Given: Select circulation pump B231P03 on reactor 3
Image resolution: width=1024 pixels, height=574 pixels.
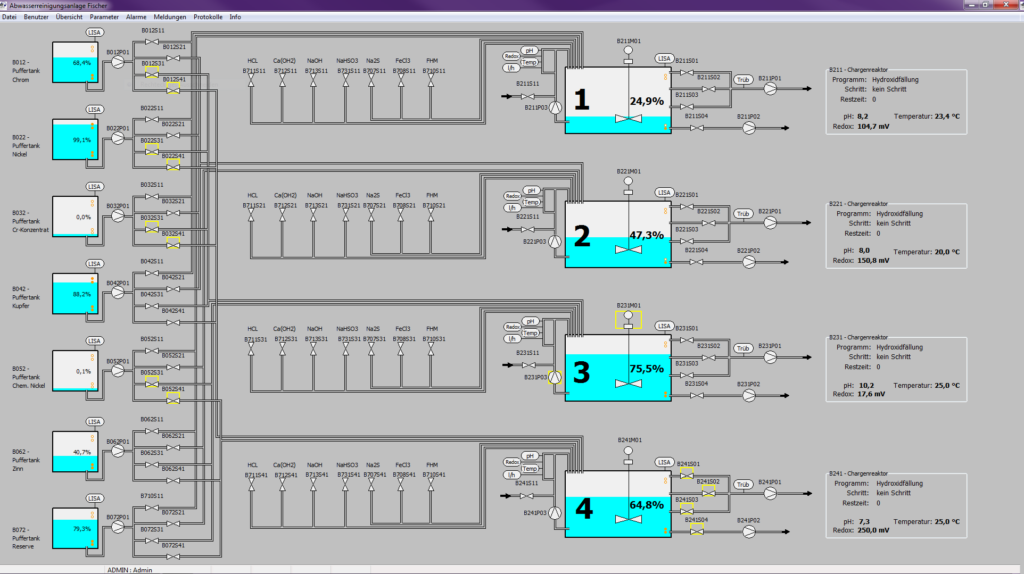Looking at the screenshot, I should 555,378.
